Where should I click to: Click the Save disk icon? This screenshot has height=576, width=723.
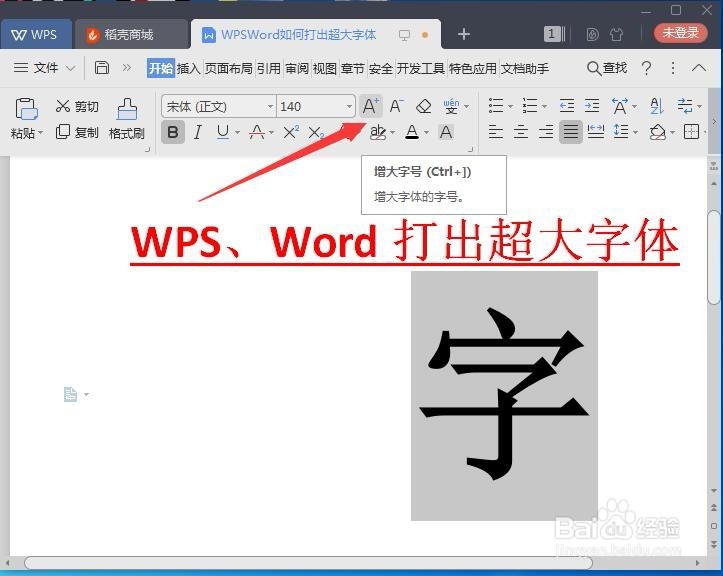point(101,68)
